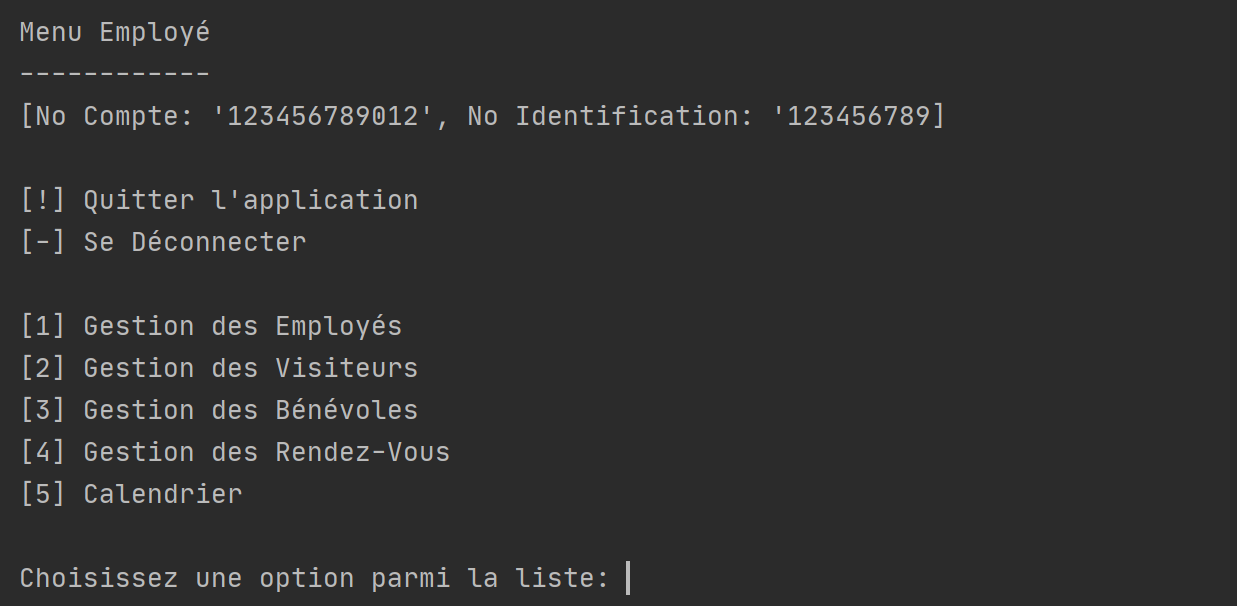Image resolution: width=1237 pixels, height=606 pixels.
Task: Click the [-] key marker
Action: pos(43,242)
